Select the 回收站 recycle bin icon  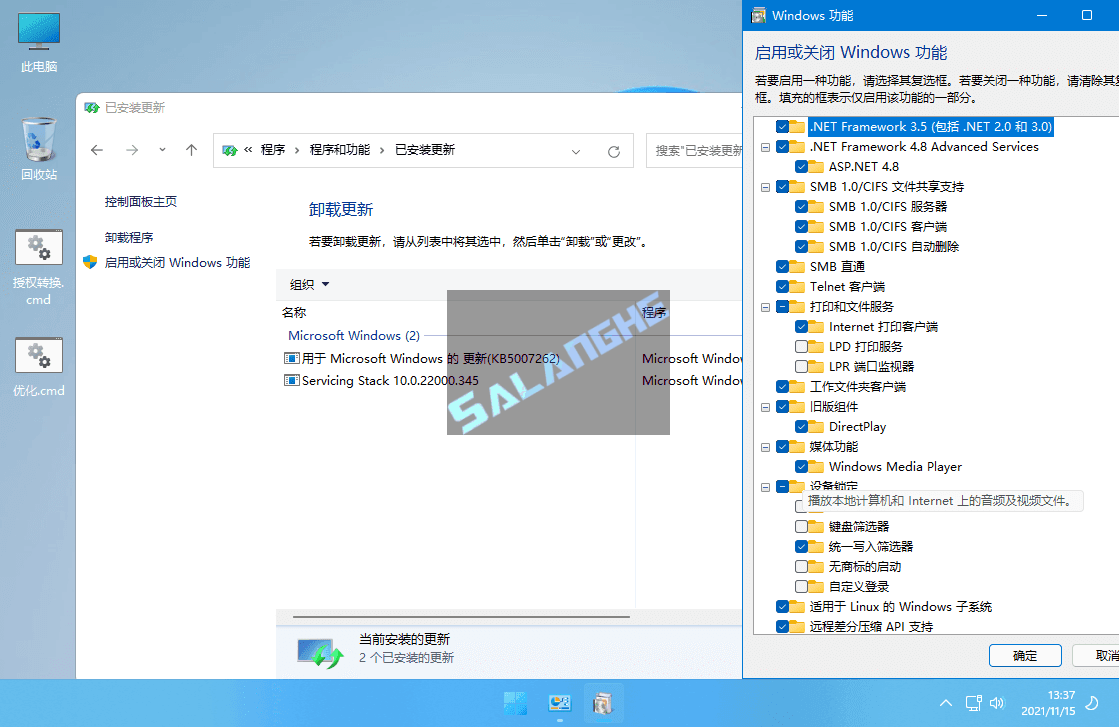click(x=39, y=149)
